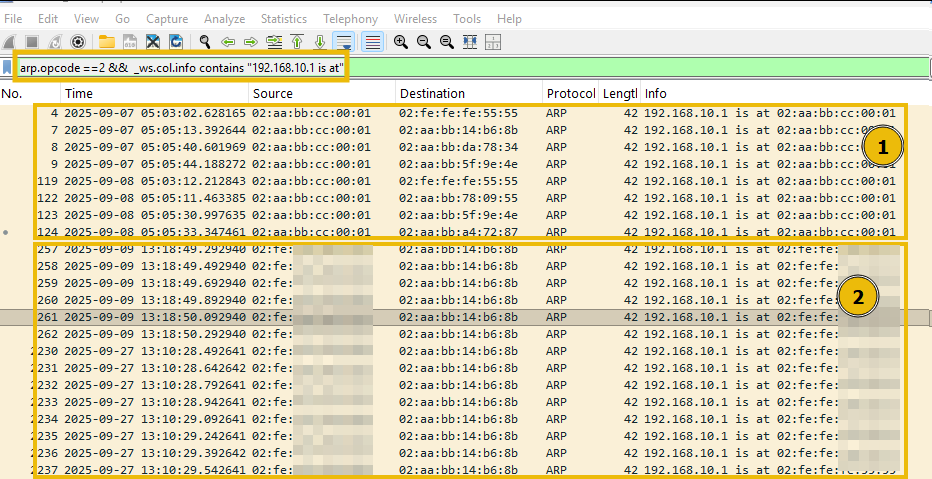This screenshot has height=479, width=932.
Task: Reload this capture file
Action: [x=176, y=42]
